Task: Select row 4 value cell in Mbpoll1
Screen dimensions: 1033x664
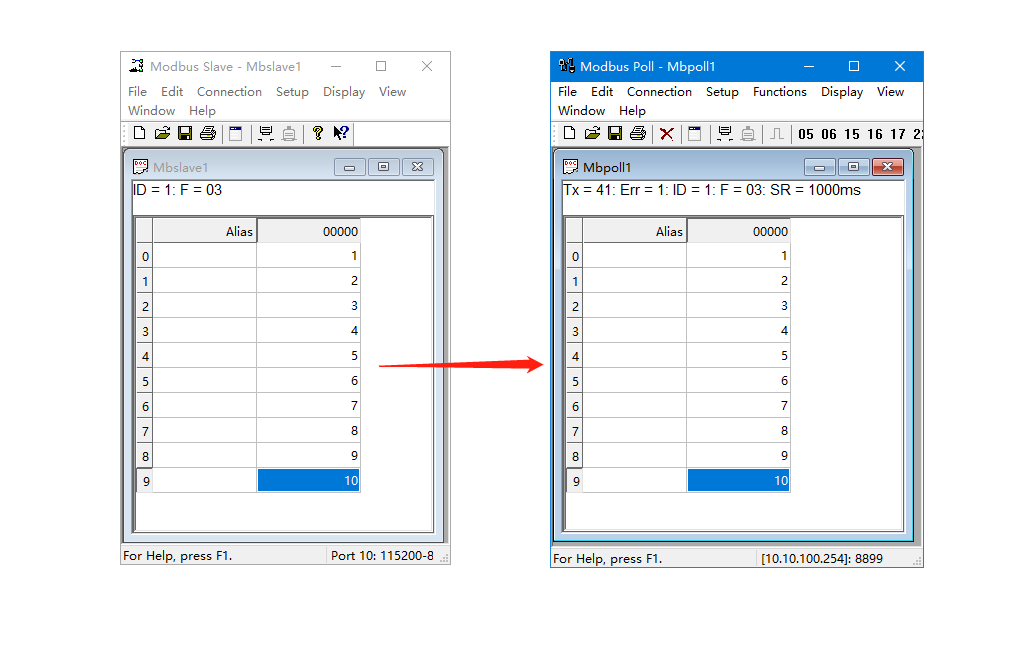Action: pyautogui.click(x=738, y=356)
